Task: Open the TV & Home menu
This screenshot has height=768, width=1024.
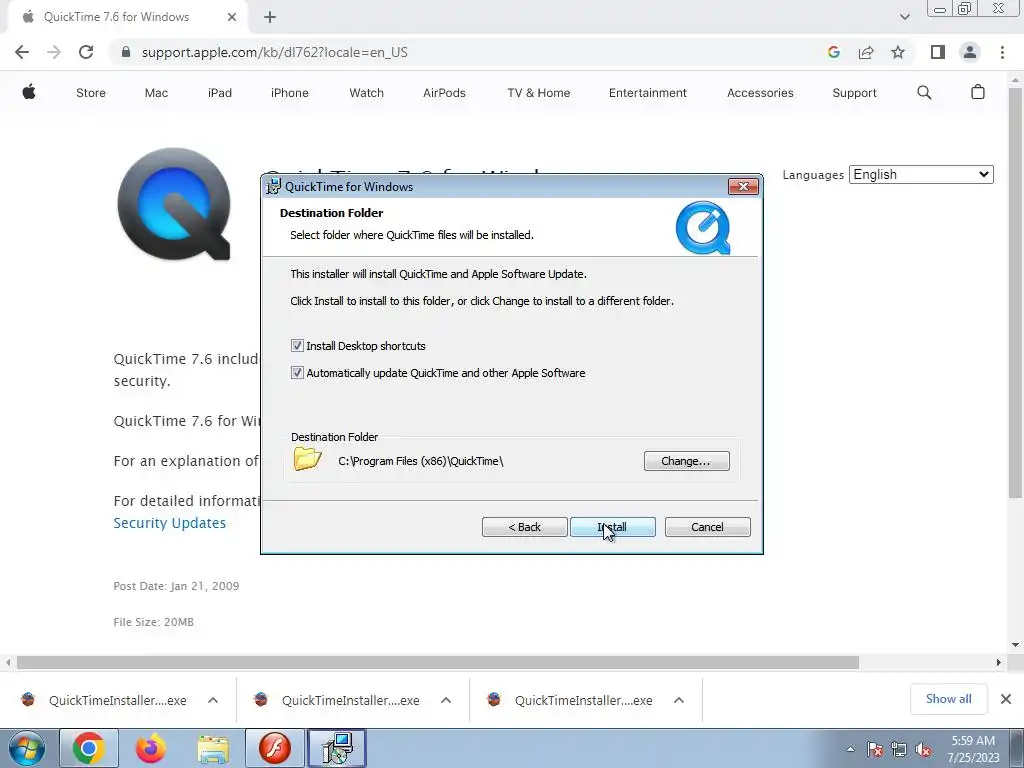Action: tap(538, 93)
